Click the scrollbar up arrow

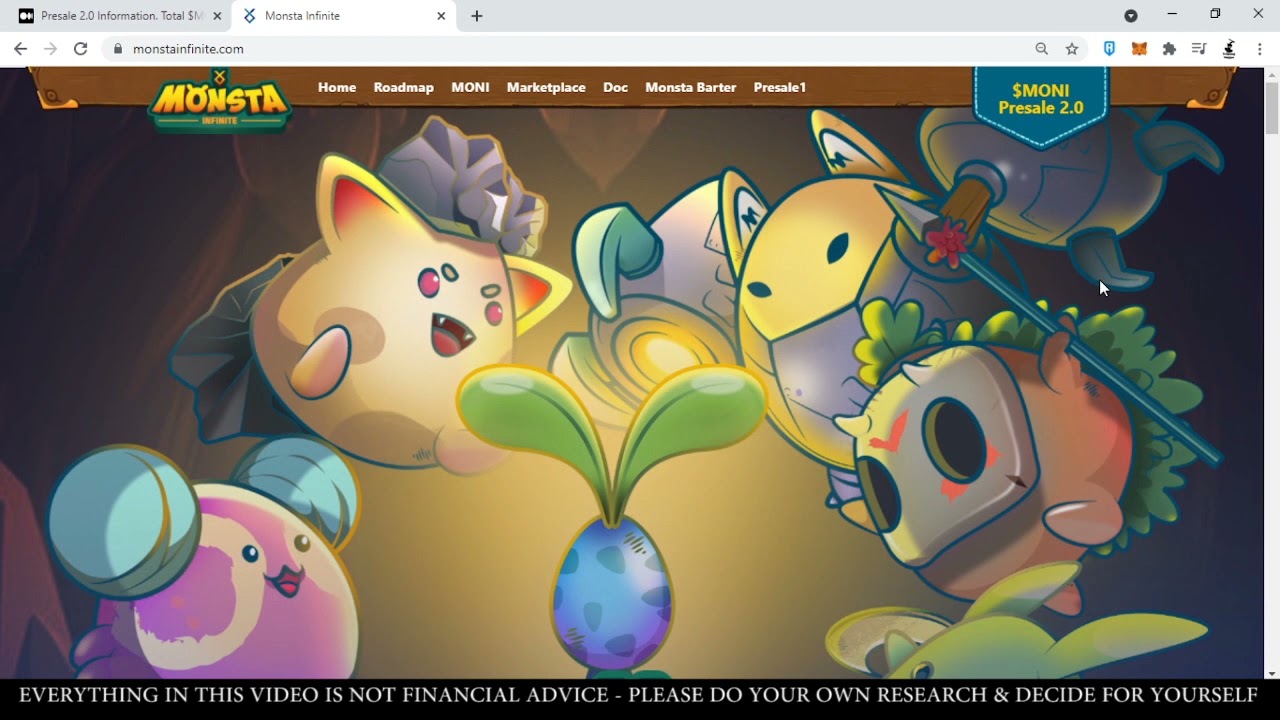pyautogui.click(x=1272, y=73)
